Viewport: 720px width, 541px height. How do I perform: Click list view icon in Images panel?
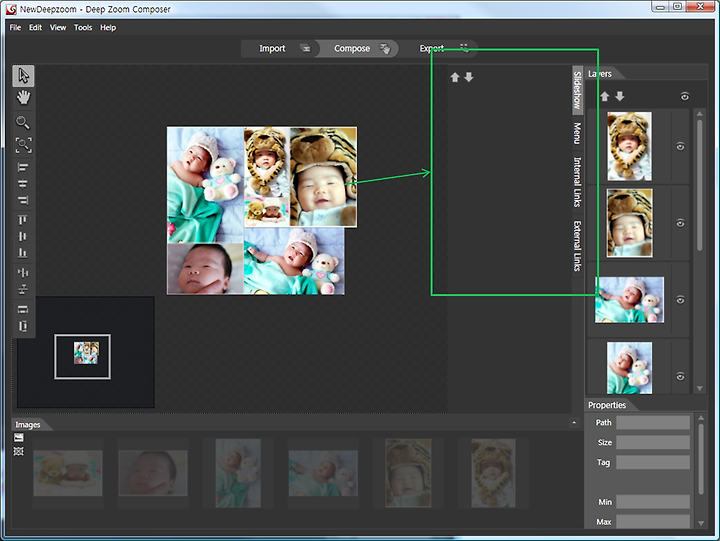(x=18, y=437)
